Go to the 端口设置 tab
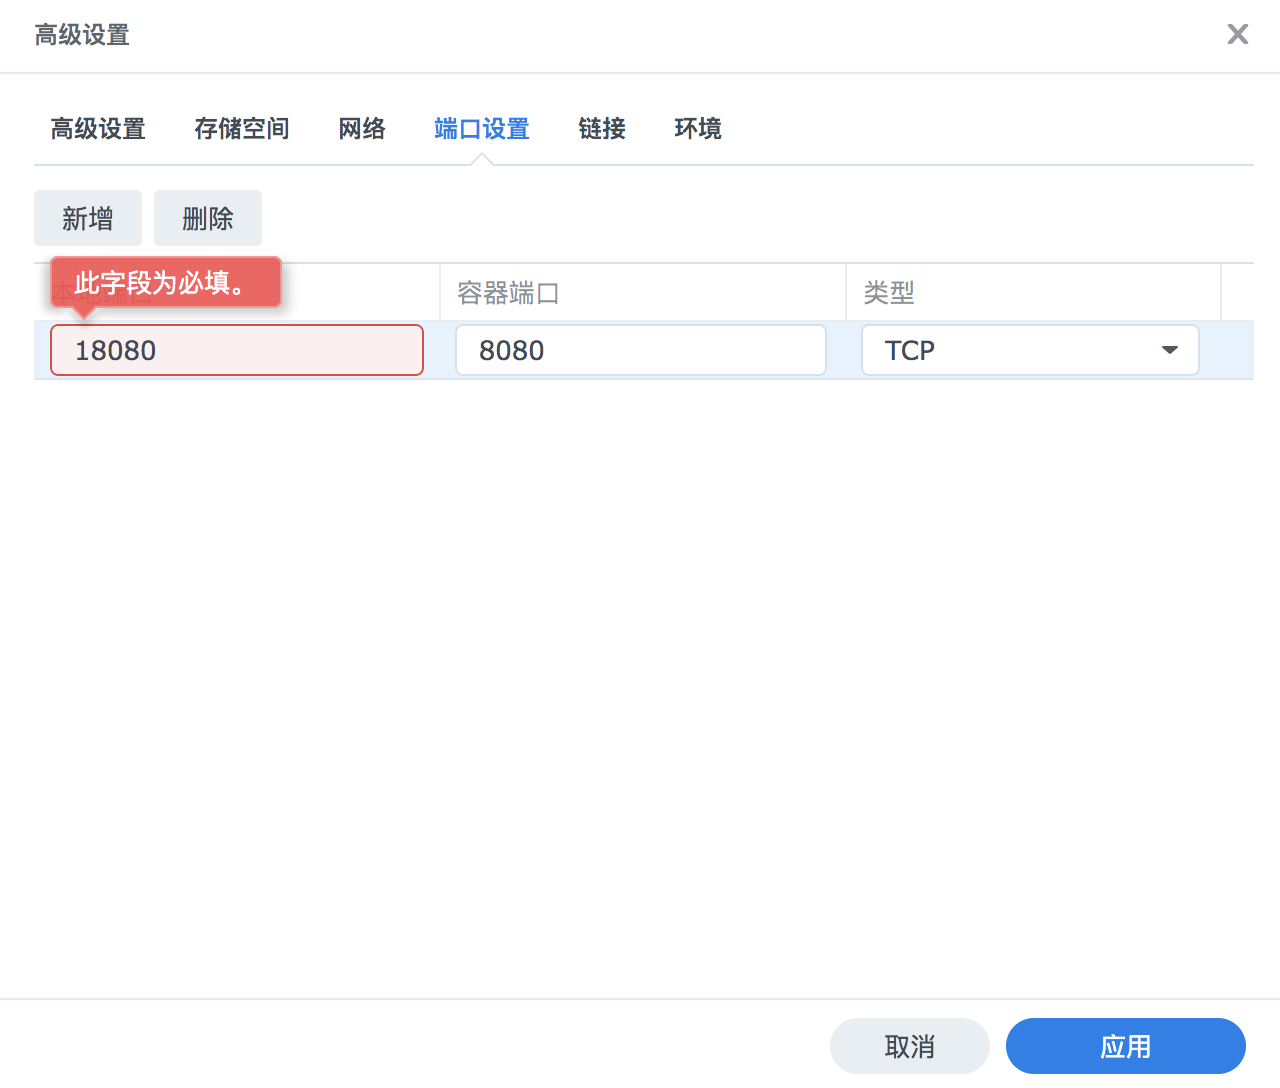The image size is (1280, 1088). click(x=482, y=129)
